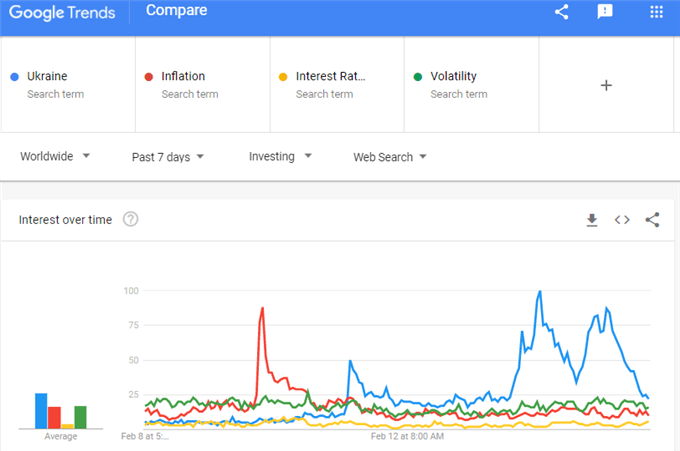Select the Interest Rat... search term
The width and height of the screenshot is (680, 451).
pyautogui.click(x=337, y=85)
